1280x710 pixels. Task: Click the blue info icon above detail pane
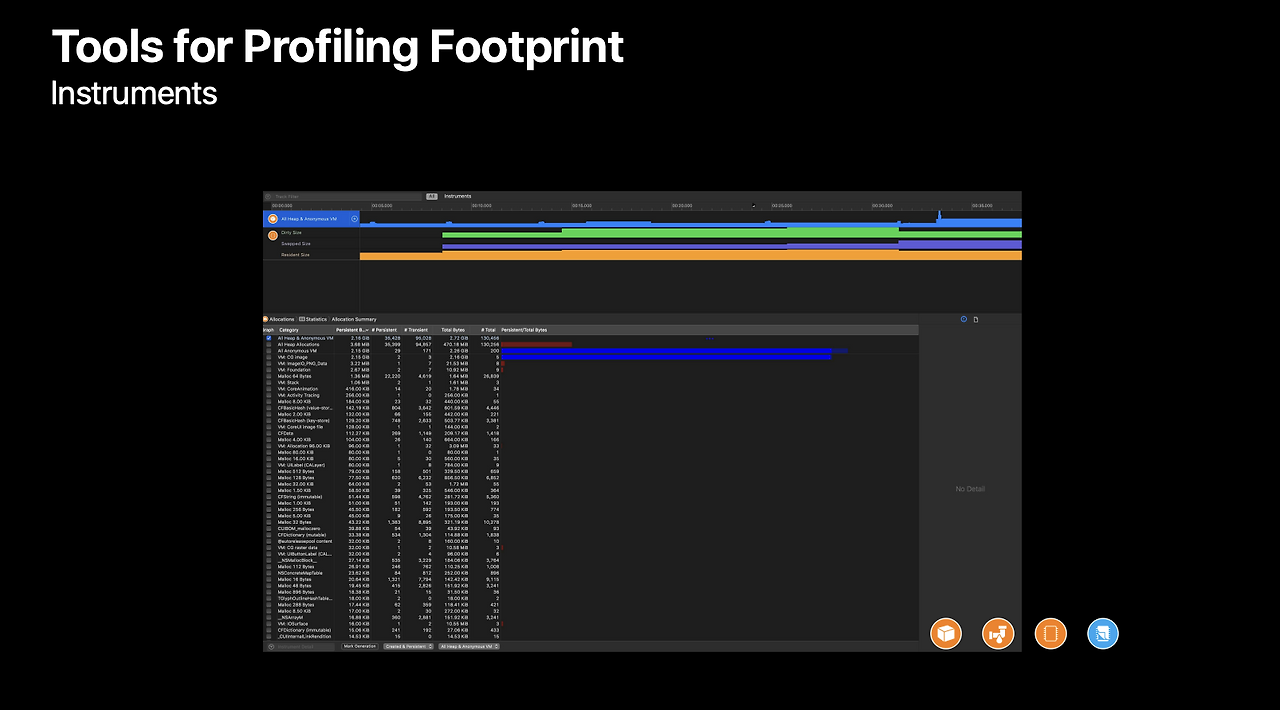tap(964, 319)
